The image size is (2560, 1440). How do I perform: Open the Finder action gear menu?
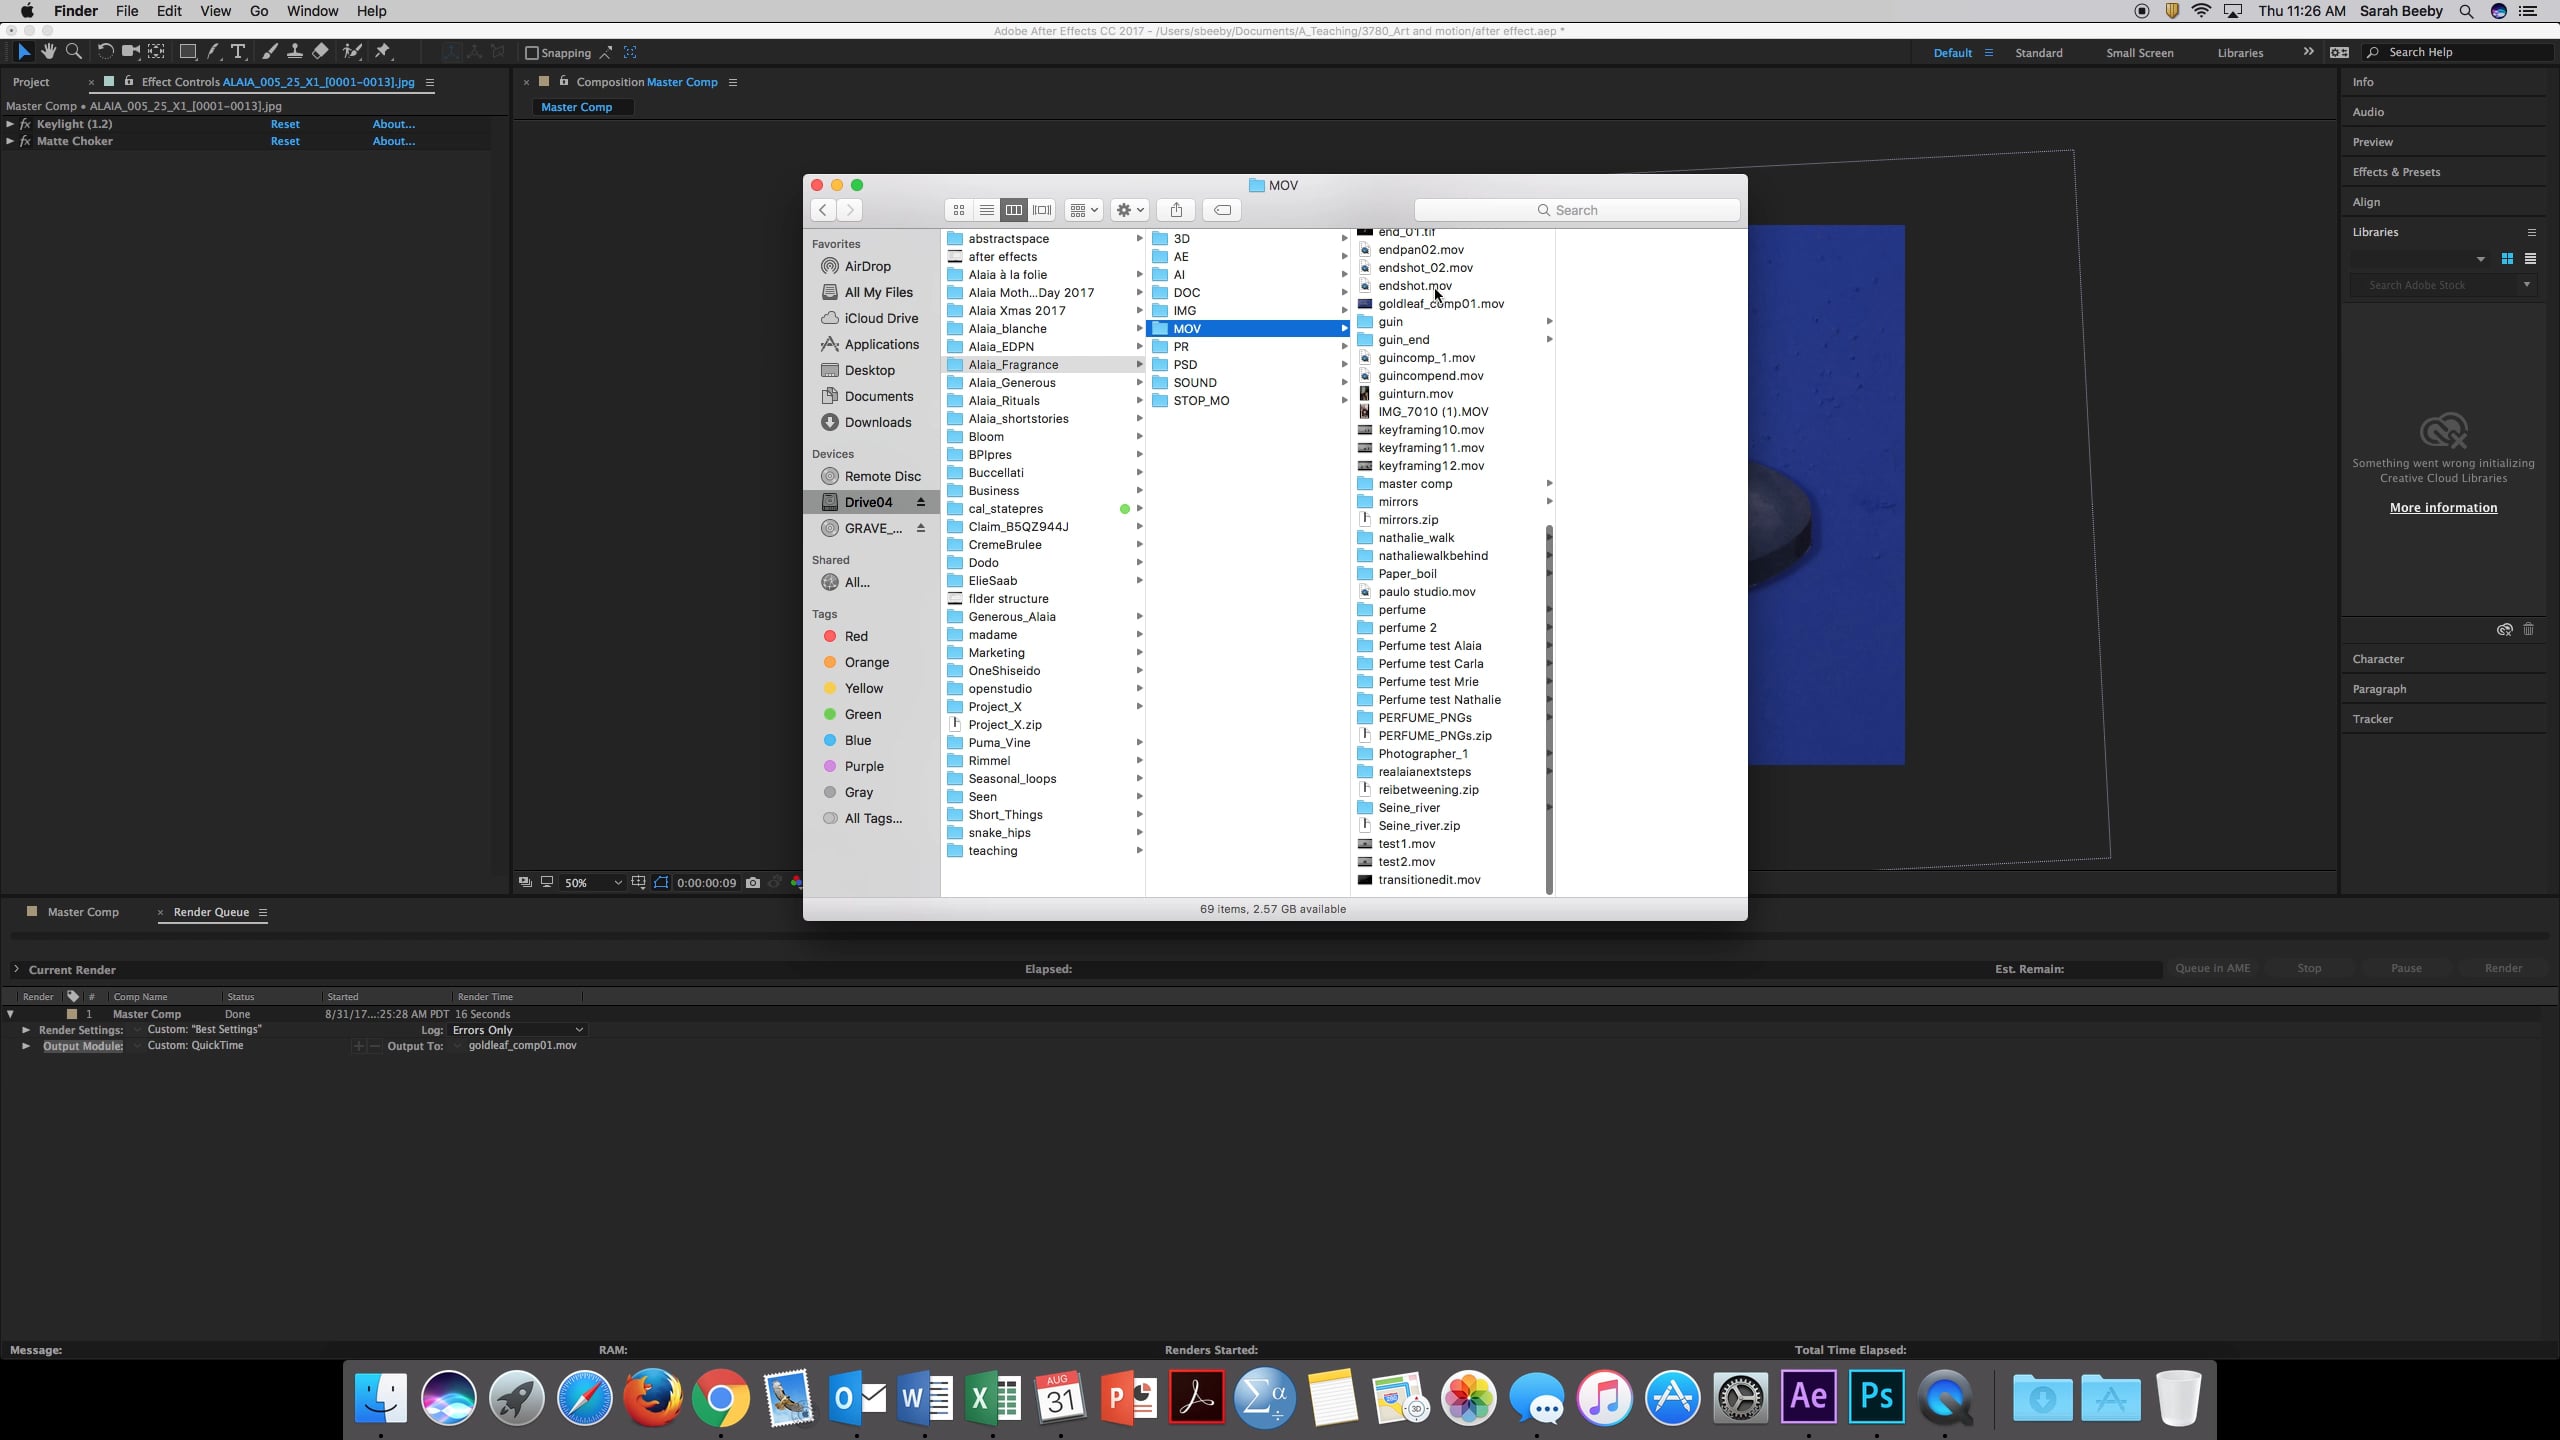click(1130, 210)
